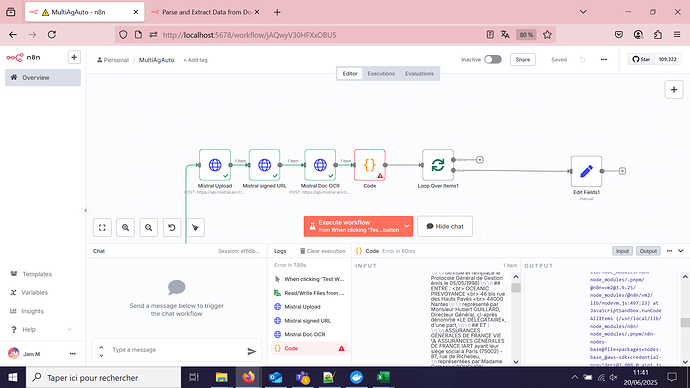Reset canvas zoom level
The height and width of the screenshot is (388, 690).
(172, 227)
